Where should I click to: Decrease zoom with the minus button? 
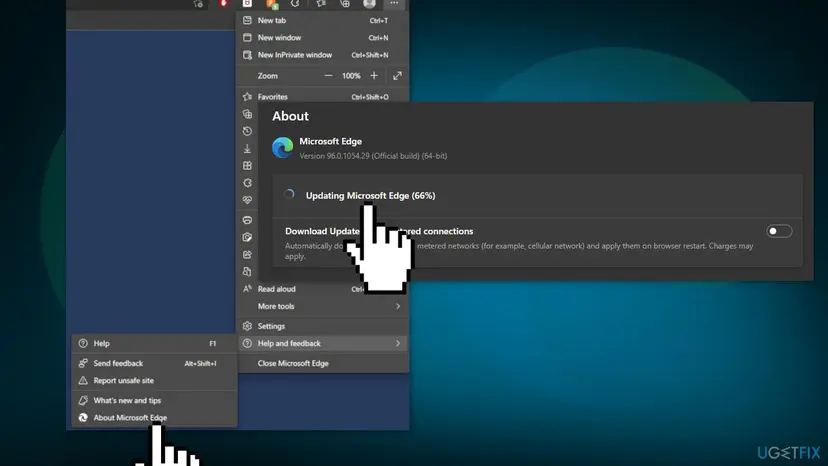(x=328, y=76)
